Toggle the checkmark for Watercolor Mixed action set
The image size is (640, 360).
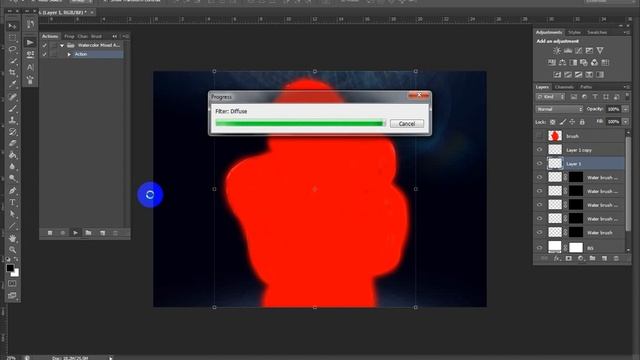tap(44, 45)
